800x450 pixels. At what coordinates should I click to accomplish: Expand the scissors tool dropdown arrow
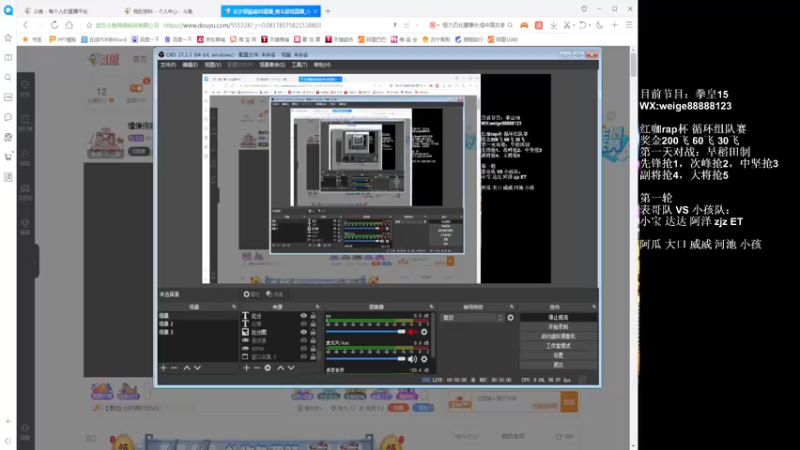pos(573,25)
